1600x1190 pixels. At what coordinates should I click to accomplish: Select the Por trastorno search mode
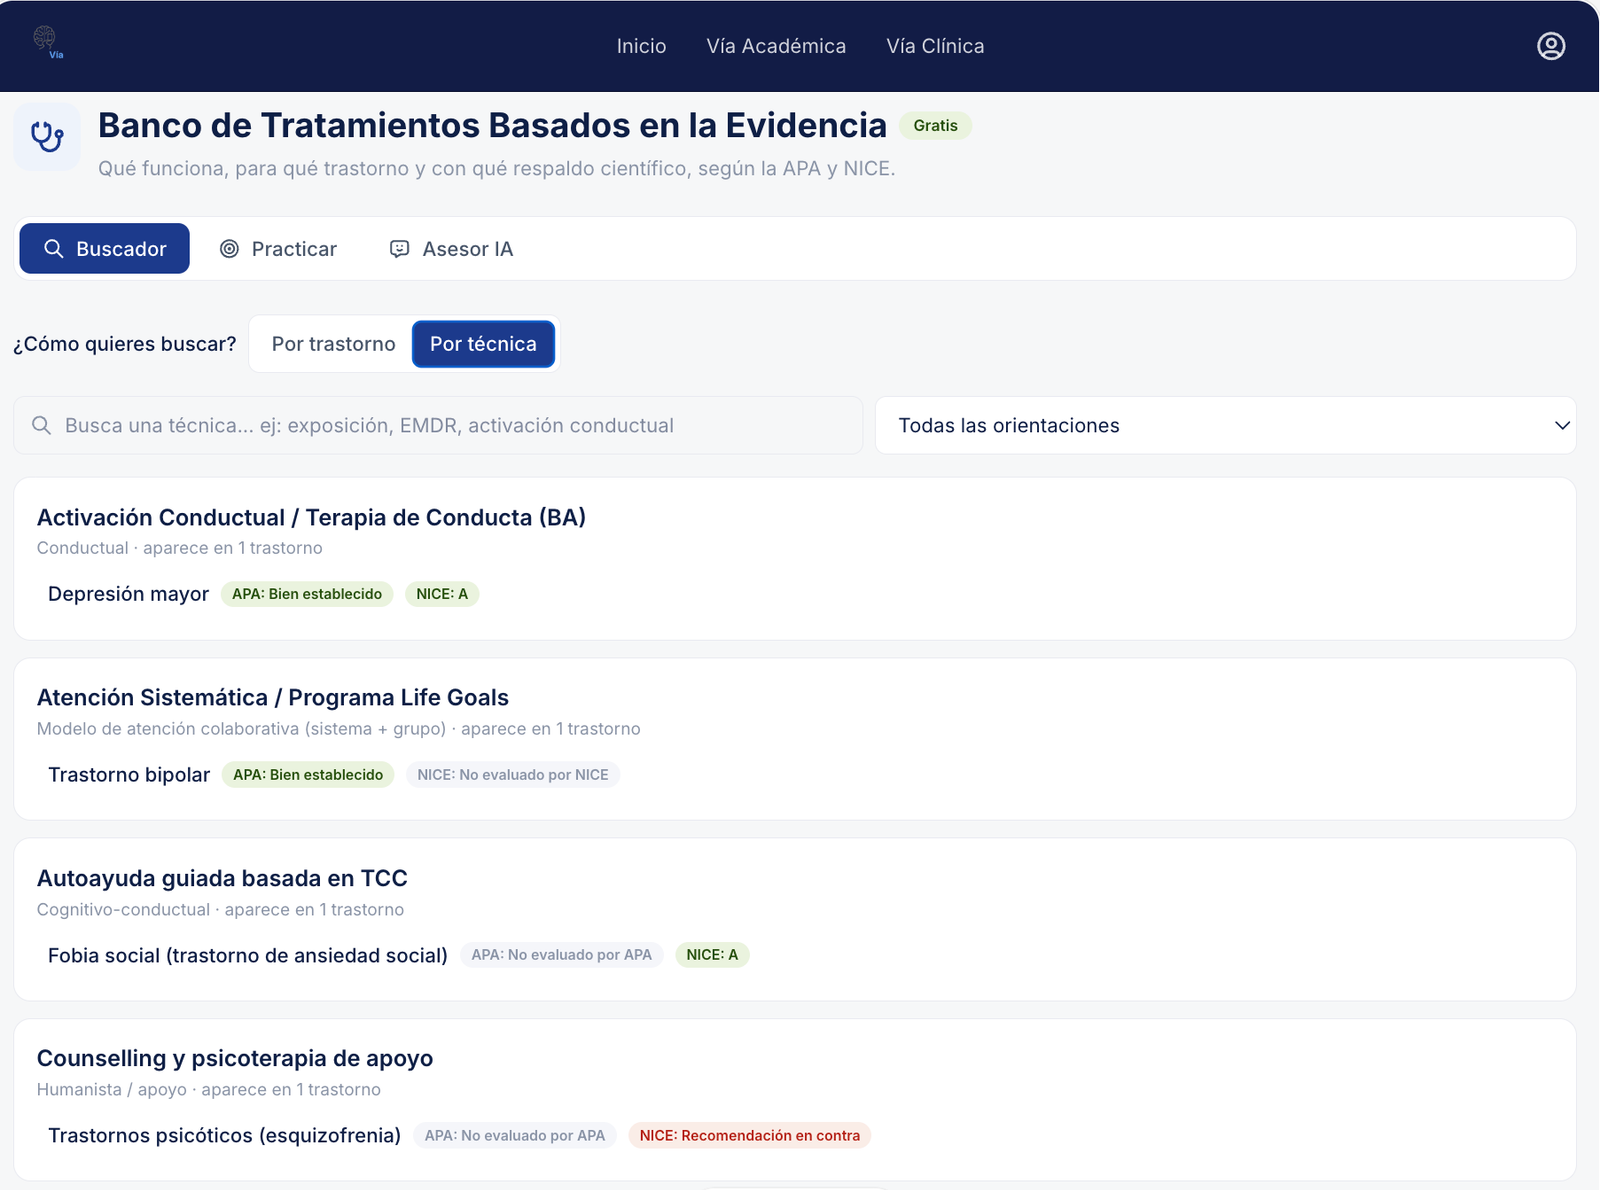coord(334,344)
